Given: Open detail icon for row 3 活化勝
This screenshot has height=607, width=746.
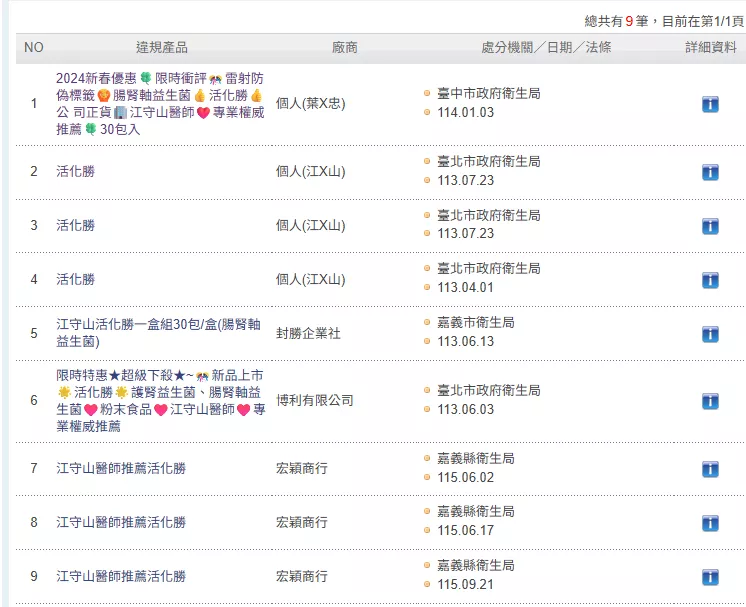Looking at the screenshot, I should tap(710, 226).
